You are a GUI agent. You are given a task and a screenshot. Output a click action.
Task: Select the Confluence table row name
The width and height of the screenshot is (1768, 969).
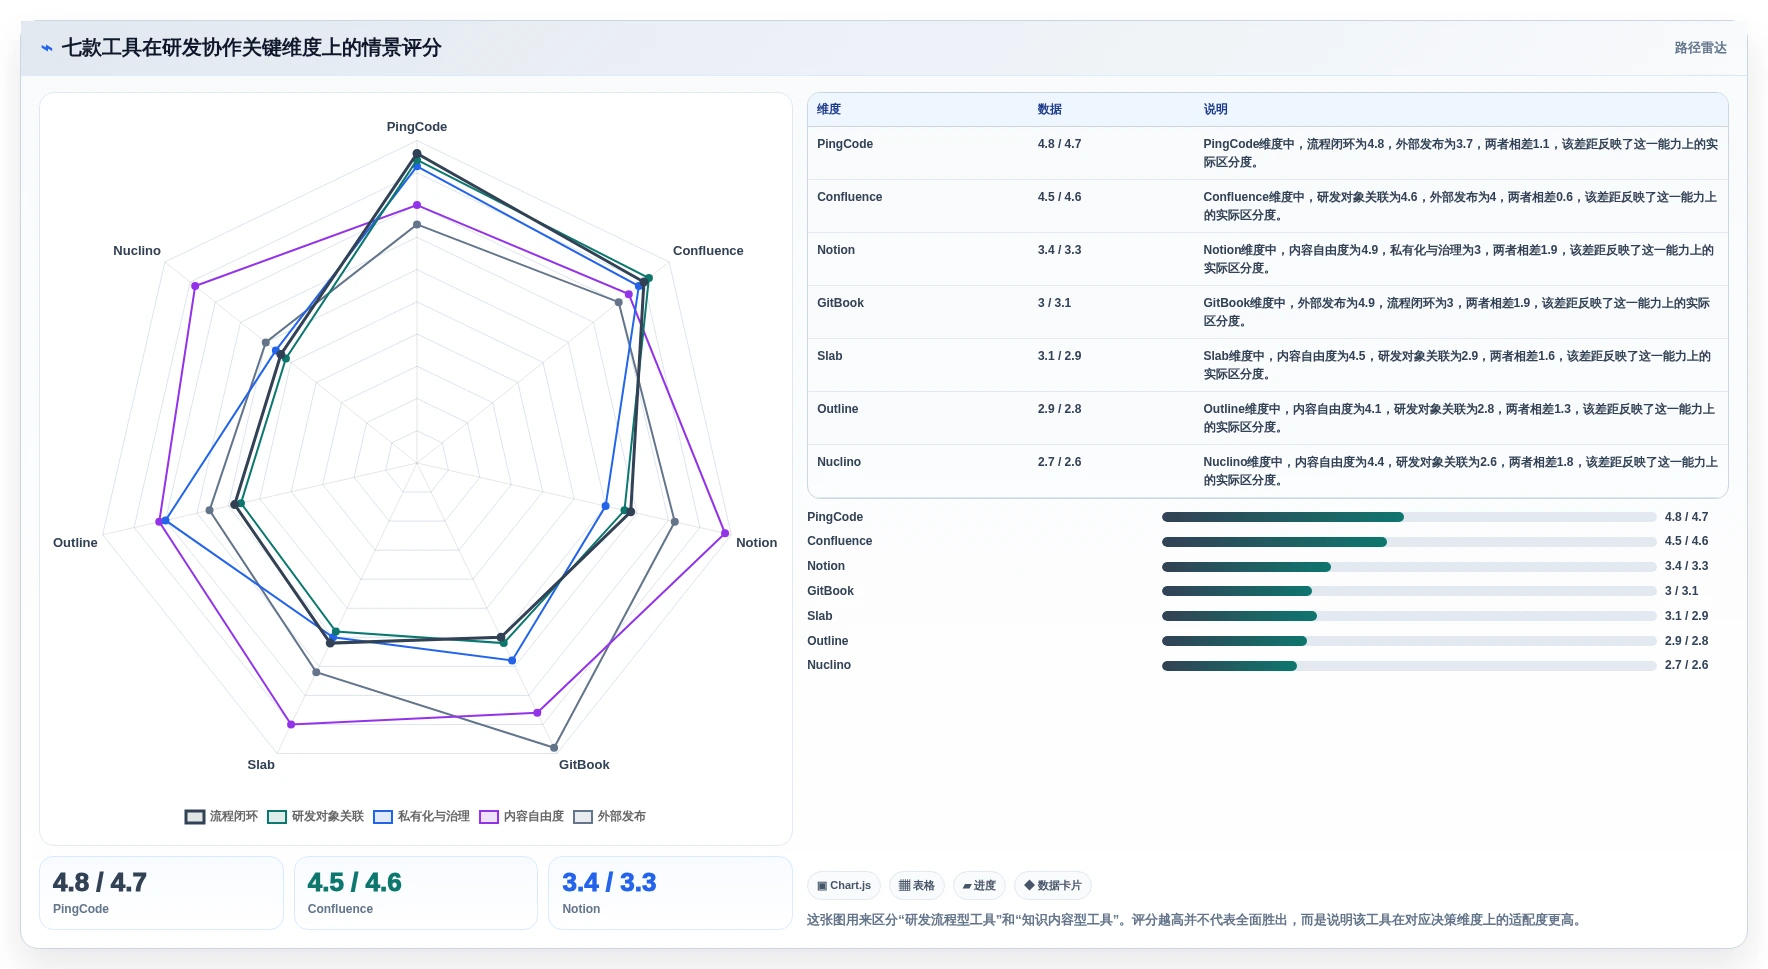pyautogui.click(x=849, y=197)
